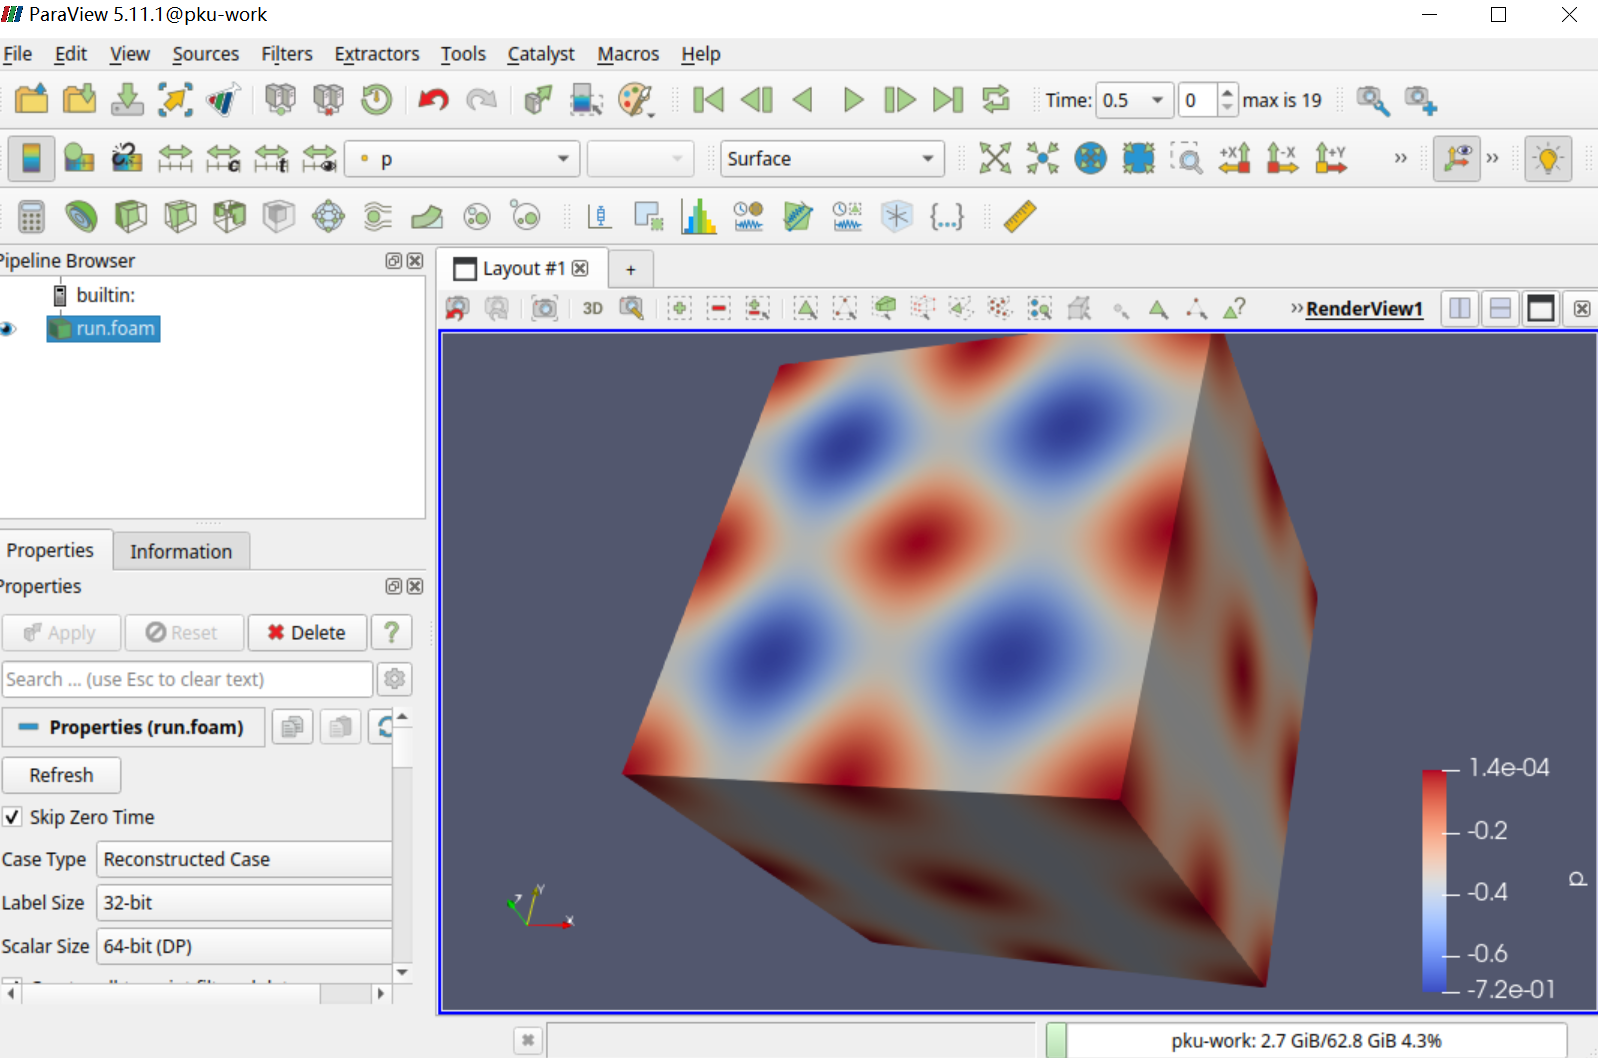Click the Save Data download icon
The image size is (1598, 1058).
pyautogui.click(x=127, y=99)
